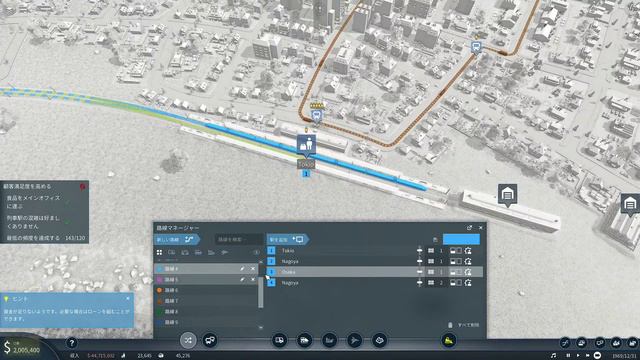Select the dark blue line 9 row
640x360 pixels.
[x=206, y=322]
